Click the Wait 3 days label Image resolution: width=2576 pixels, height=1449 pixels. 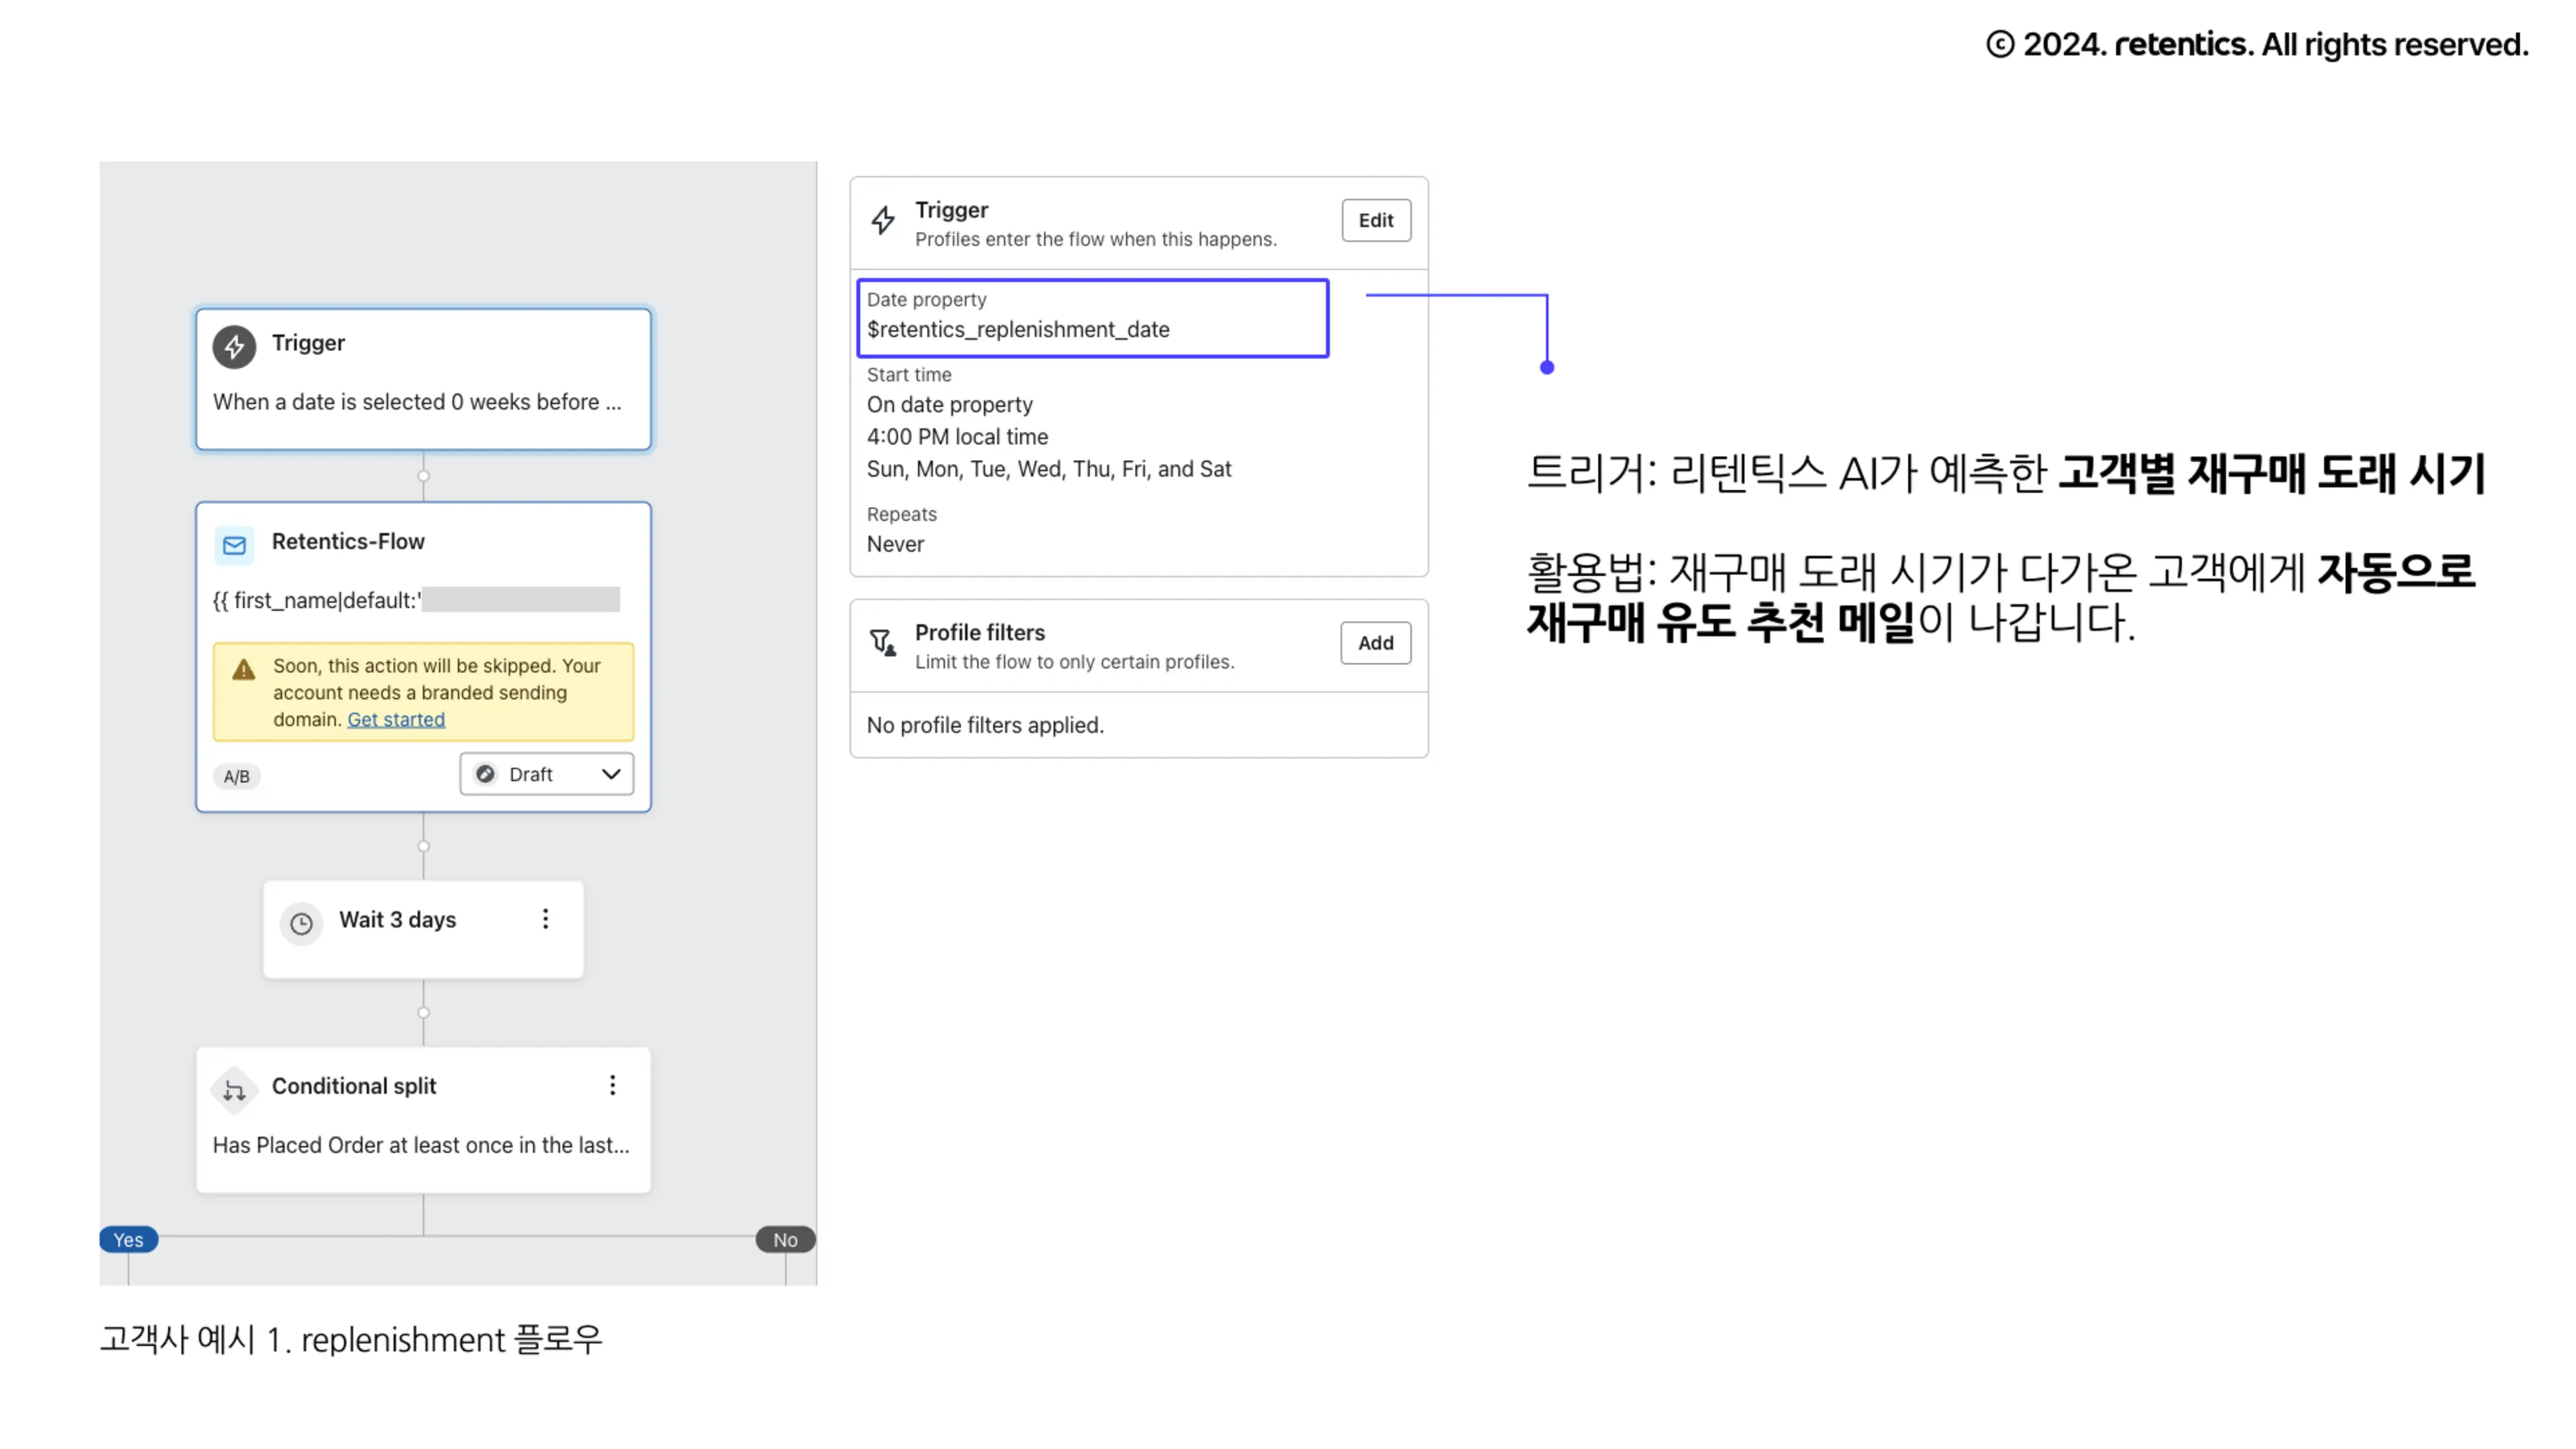coord(397,919)
